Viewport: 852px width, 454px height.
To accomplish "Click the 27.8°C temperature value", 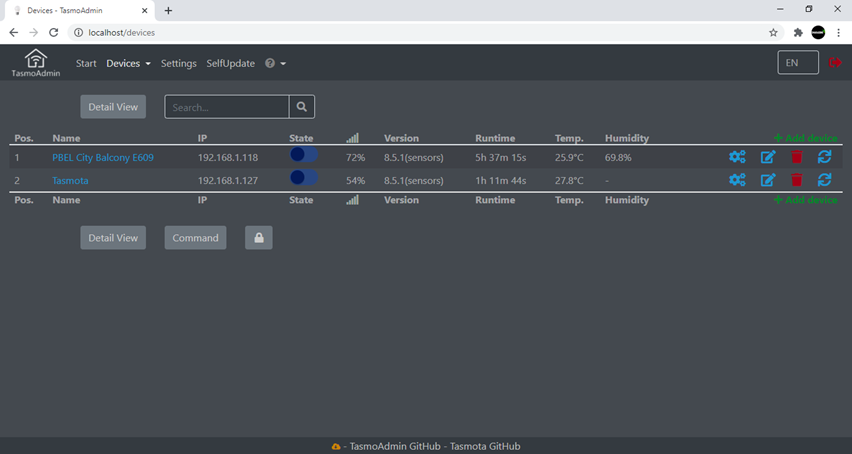I will coord(569,180).
